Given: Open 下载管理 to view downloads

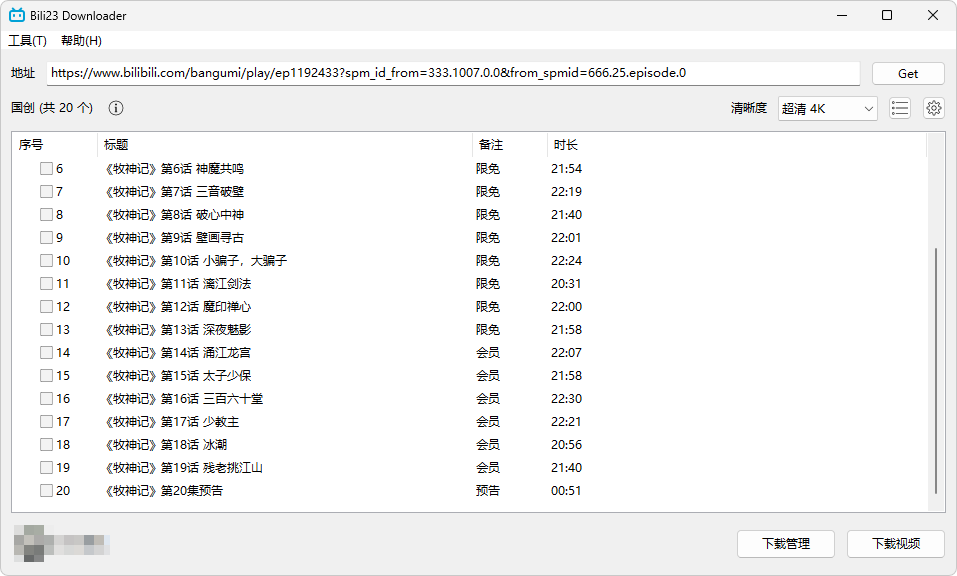Looking at the screenshot, I should point(786,544).
